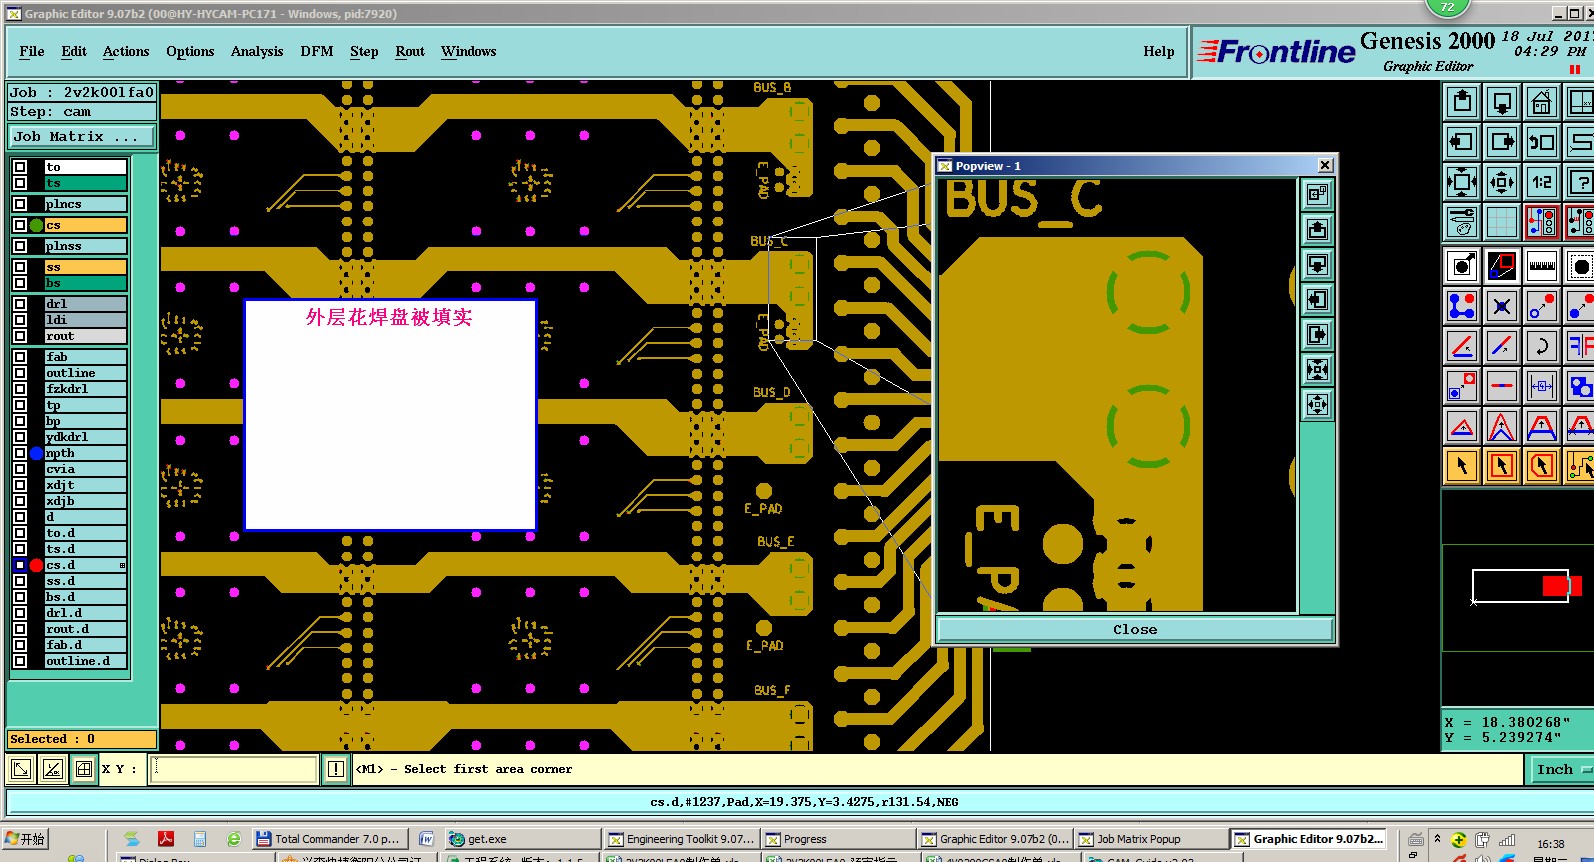Click the zoom icon with outward arrows around large box
The width and height of the screenshot is (1594, 862).
click(x=1462, y=182)
